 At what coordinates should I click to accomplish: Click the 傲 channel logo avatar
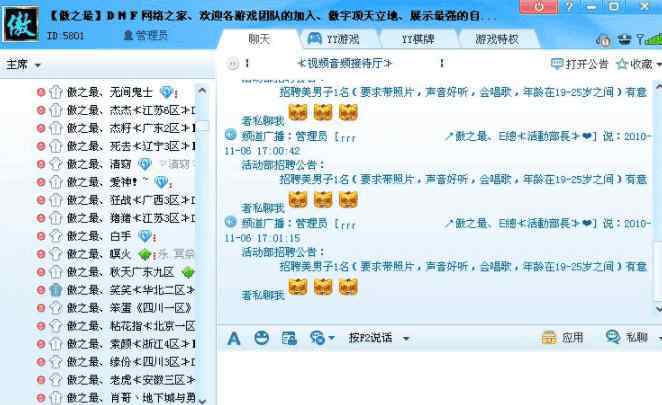point(21,24)
